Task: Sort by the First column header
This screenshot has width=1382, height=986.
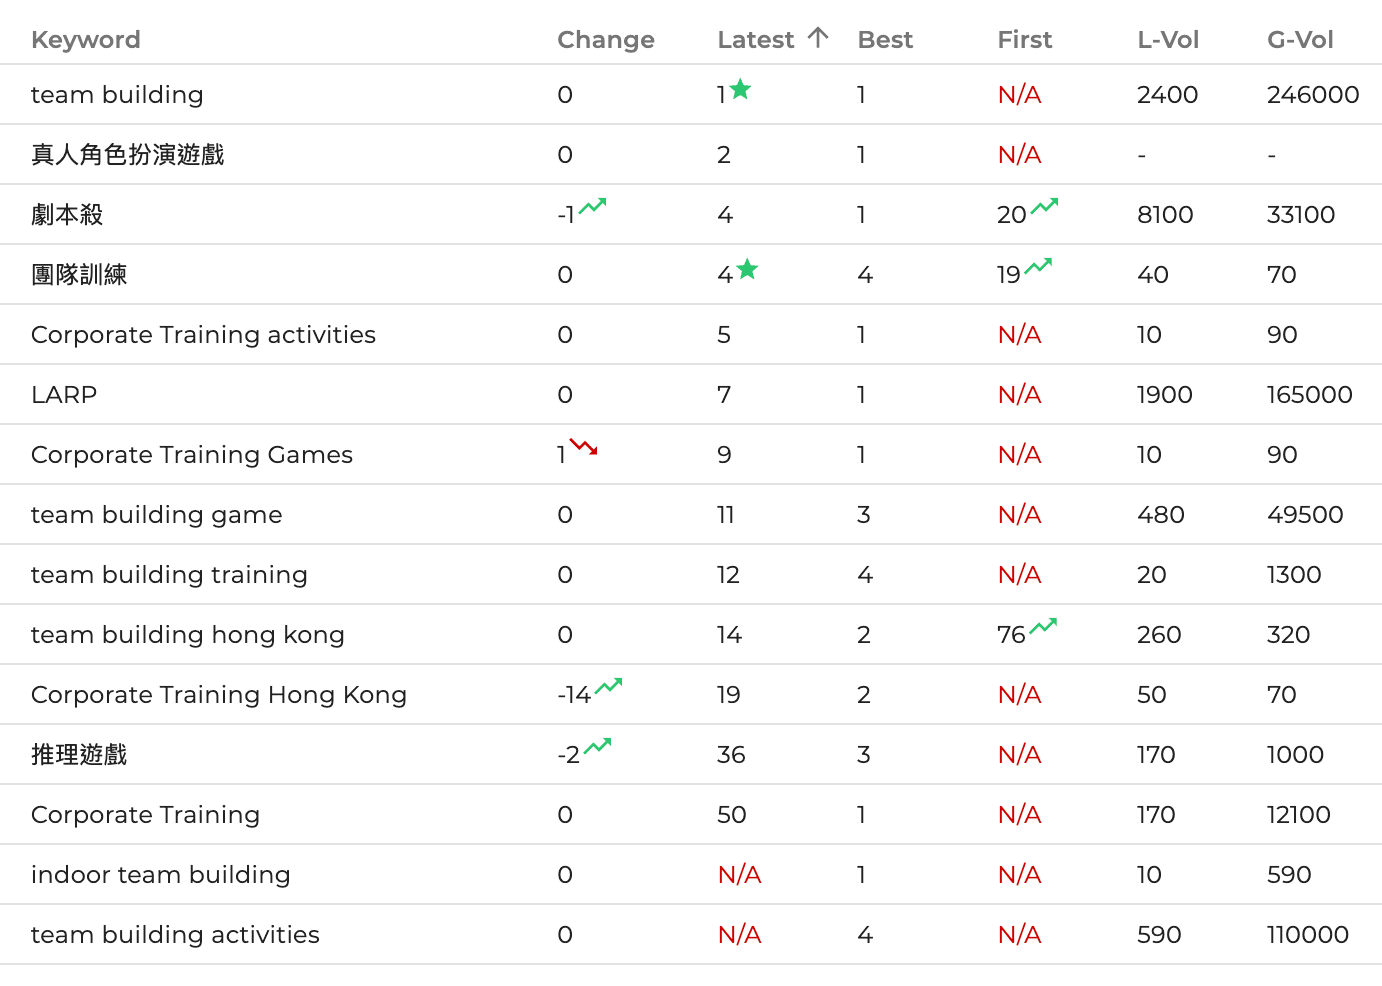Action: [1024, 40]
